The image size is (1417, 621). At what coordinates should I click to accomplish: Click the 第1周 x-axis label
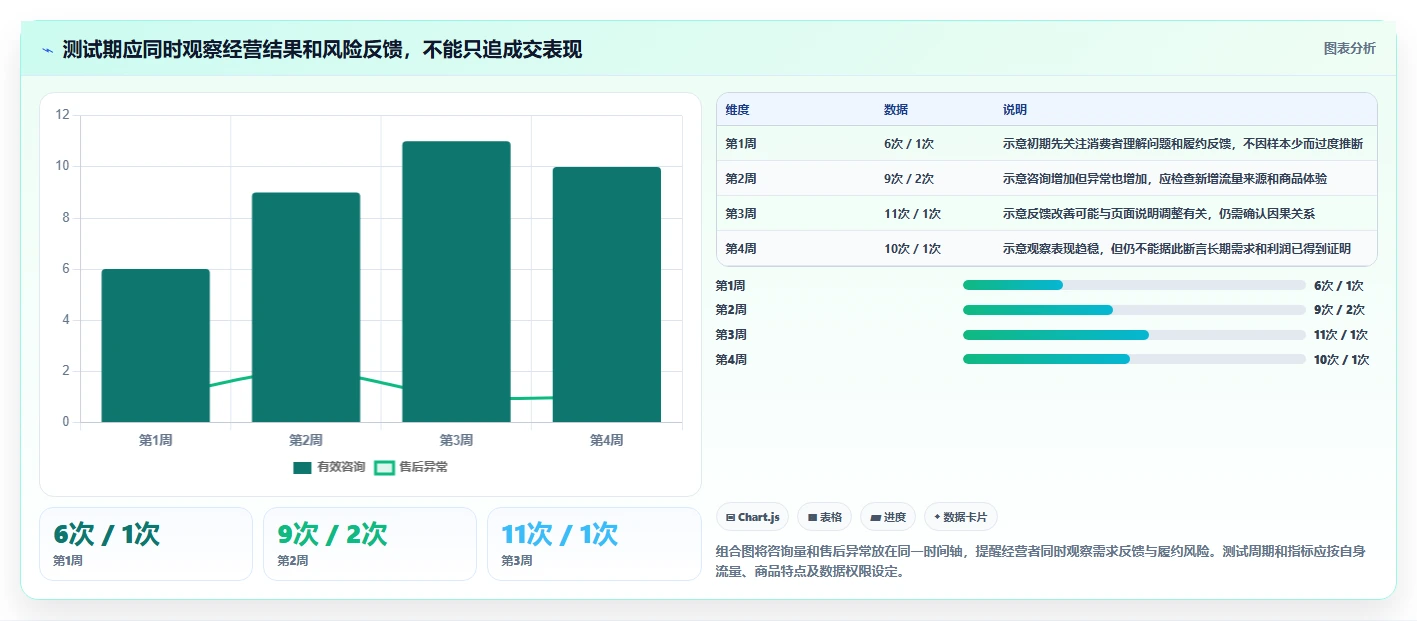[x=156, y=440]
